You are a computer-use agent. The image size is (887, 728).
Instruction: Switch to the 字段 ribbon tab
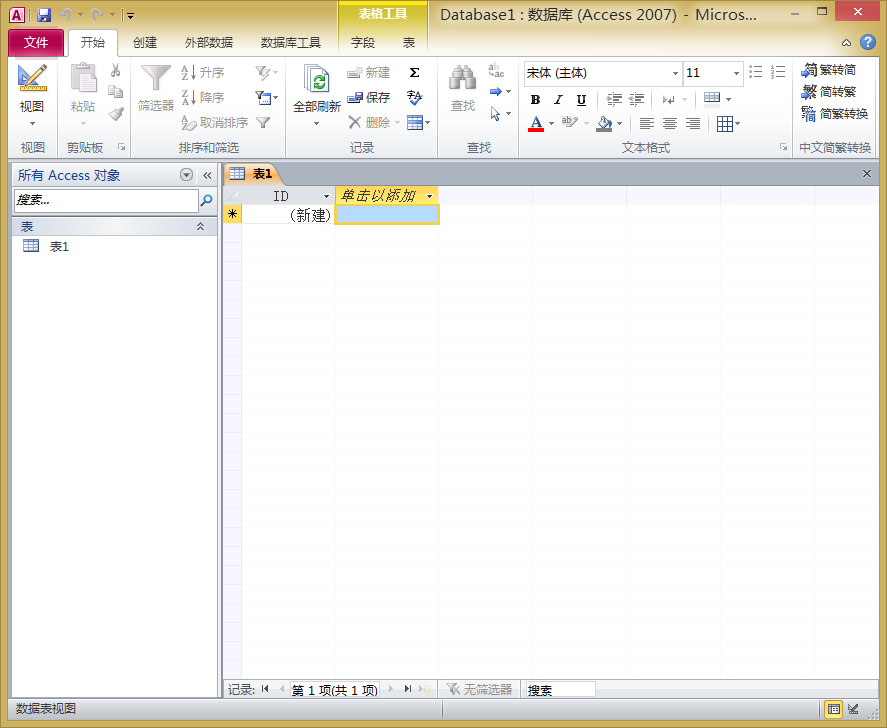[x=363, y=42]
